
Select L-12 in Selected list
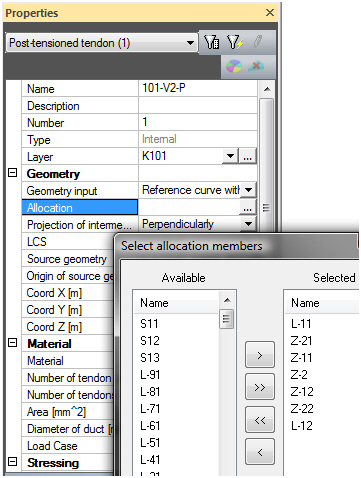point(302,426)
